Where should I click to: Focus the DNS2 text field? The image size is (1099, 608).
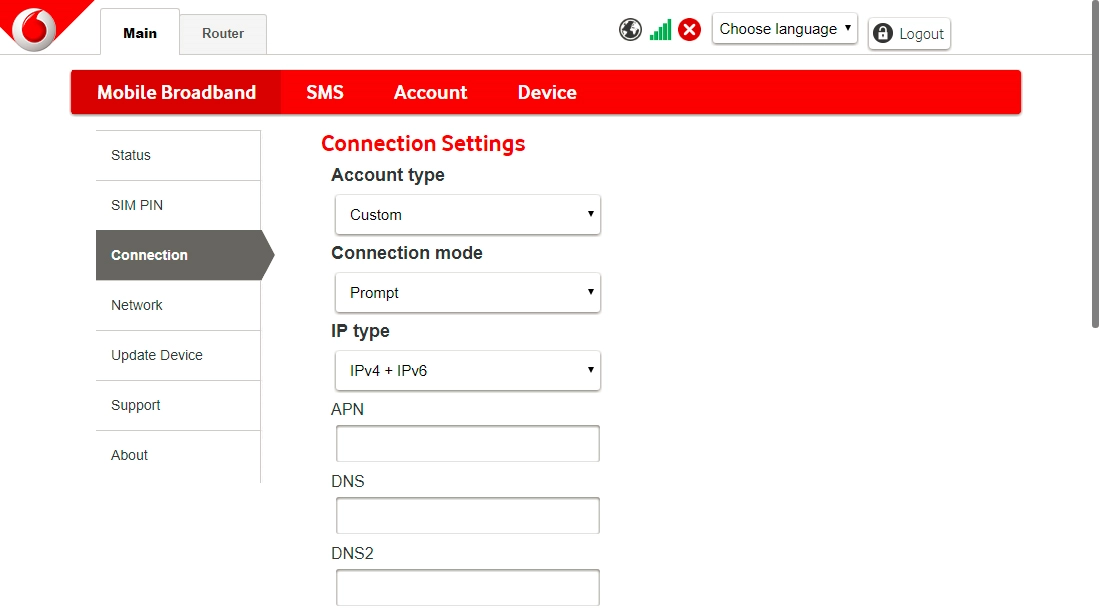pos(467,587)
